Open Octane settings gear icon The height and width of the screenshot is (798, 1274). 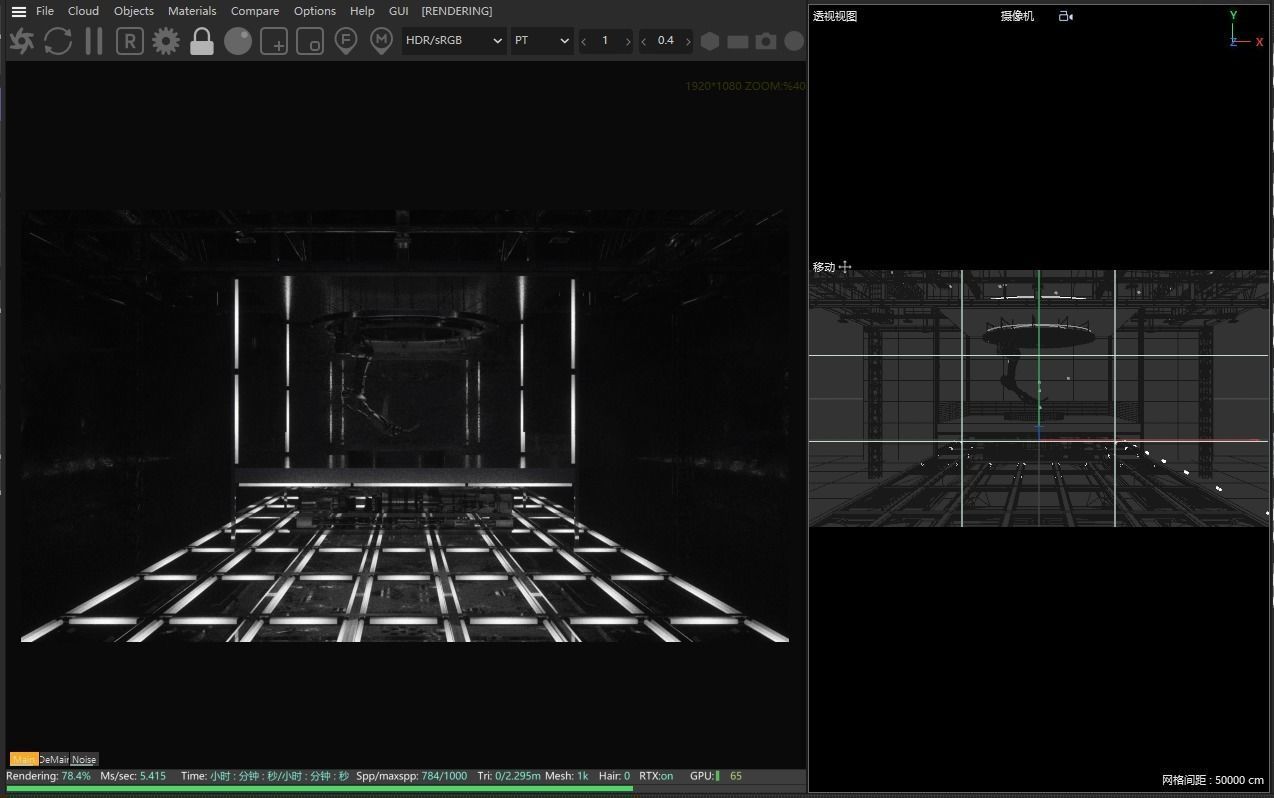pos(166,41)
